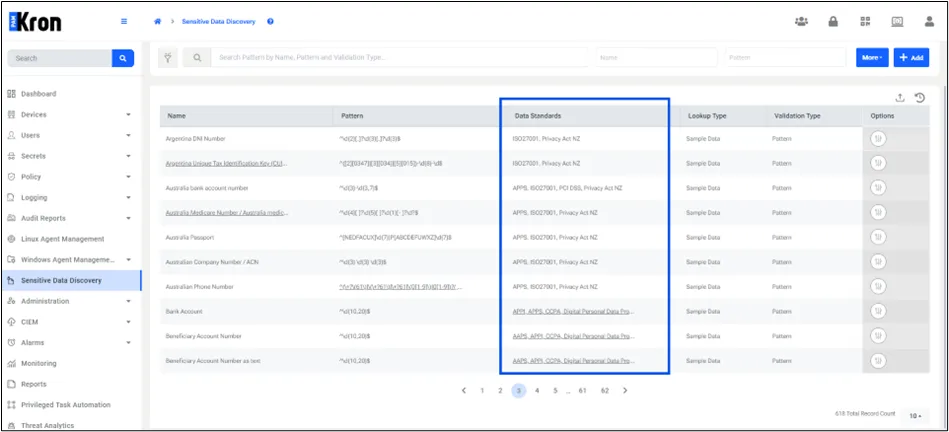Open options icon for Argentina DNI Number row

pyautogui.click(x=878, y=139)
